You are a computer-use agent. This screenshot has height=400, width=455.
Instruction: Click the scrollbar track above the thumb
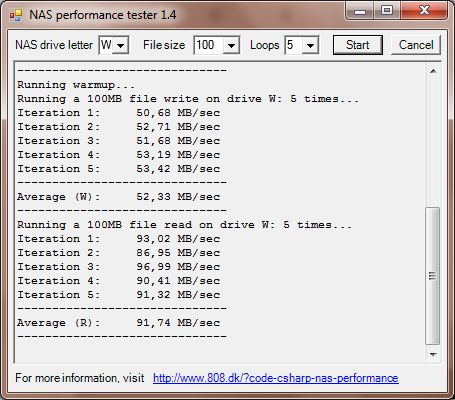point(433,143)
